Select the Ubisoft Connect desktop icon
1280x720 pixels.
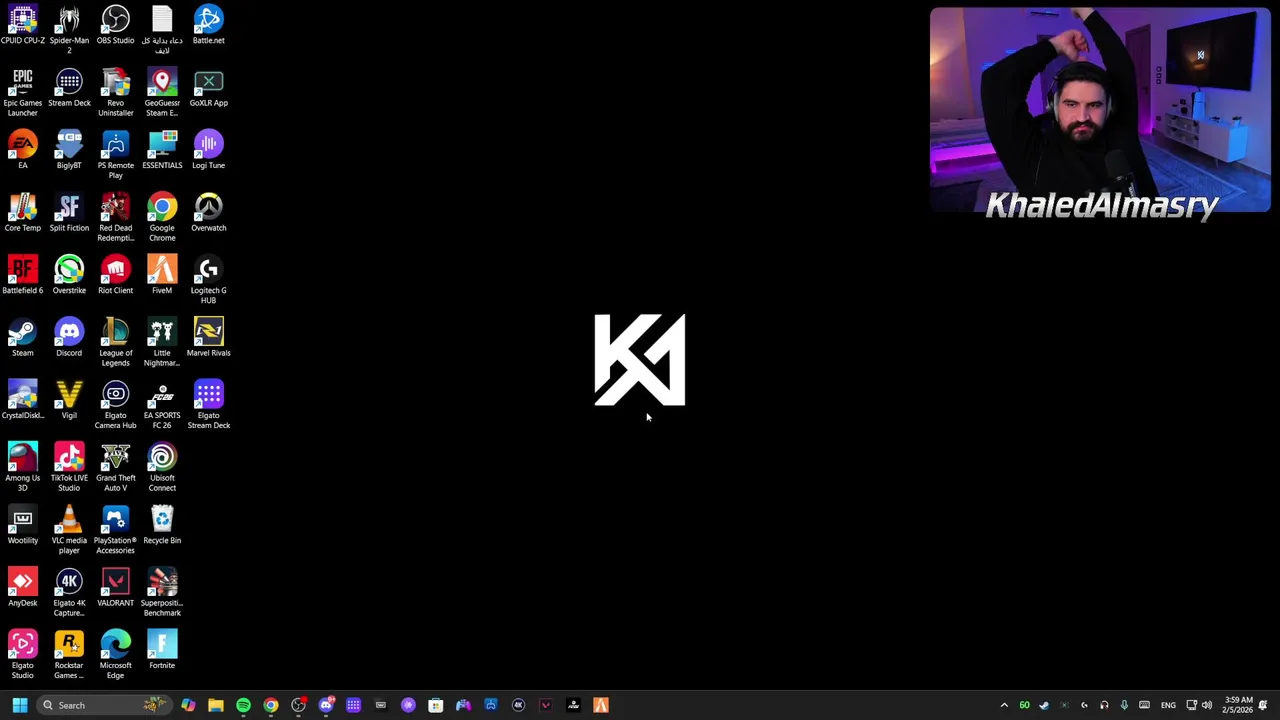point(162,468)
